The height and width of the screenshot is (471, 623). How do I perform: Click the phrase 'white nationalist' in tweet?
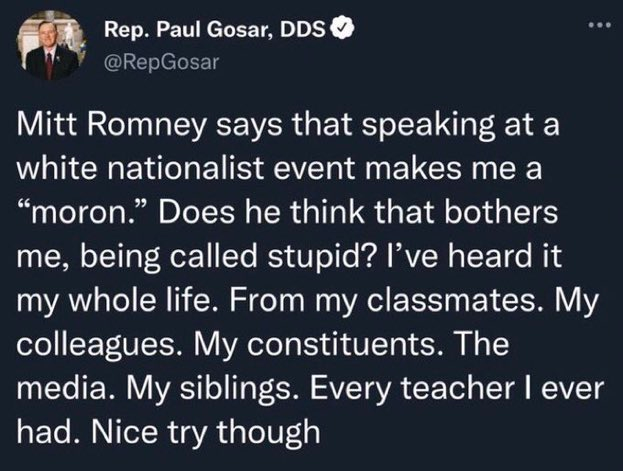(x=140, y=168)
